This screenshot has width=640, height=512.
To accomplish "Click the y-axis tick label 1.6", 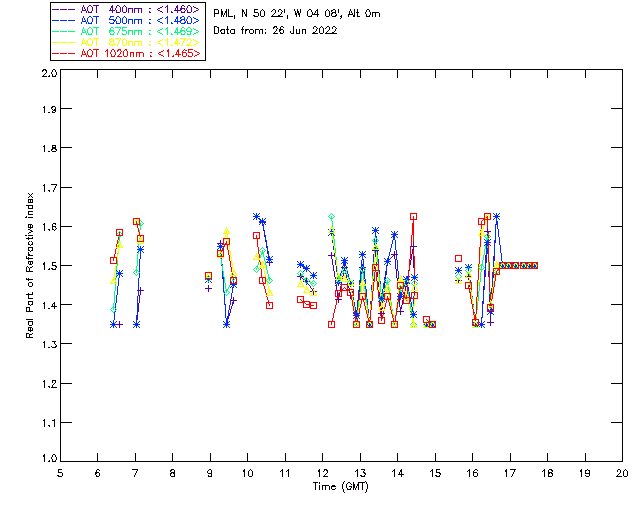I will tap(49, 227).
